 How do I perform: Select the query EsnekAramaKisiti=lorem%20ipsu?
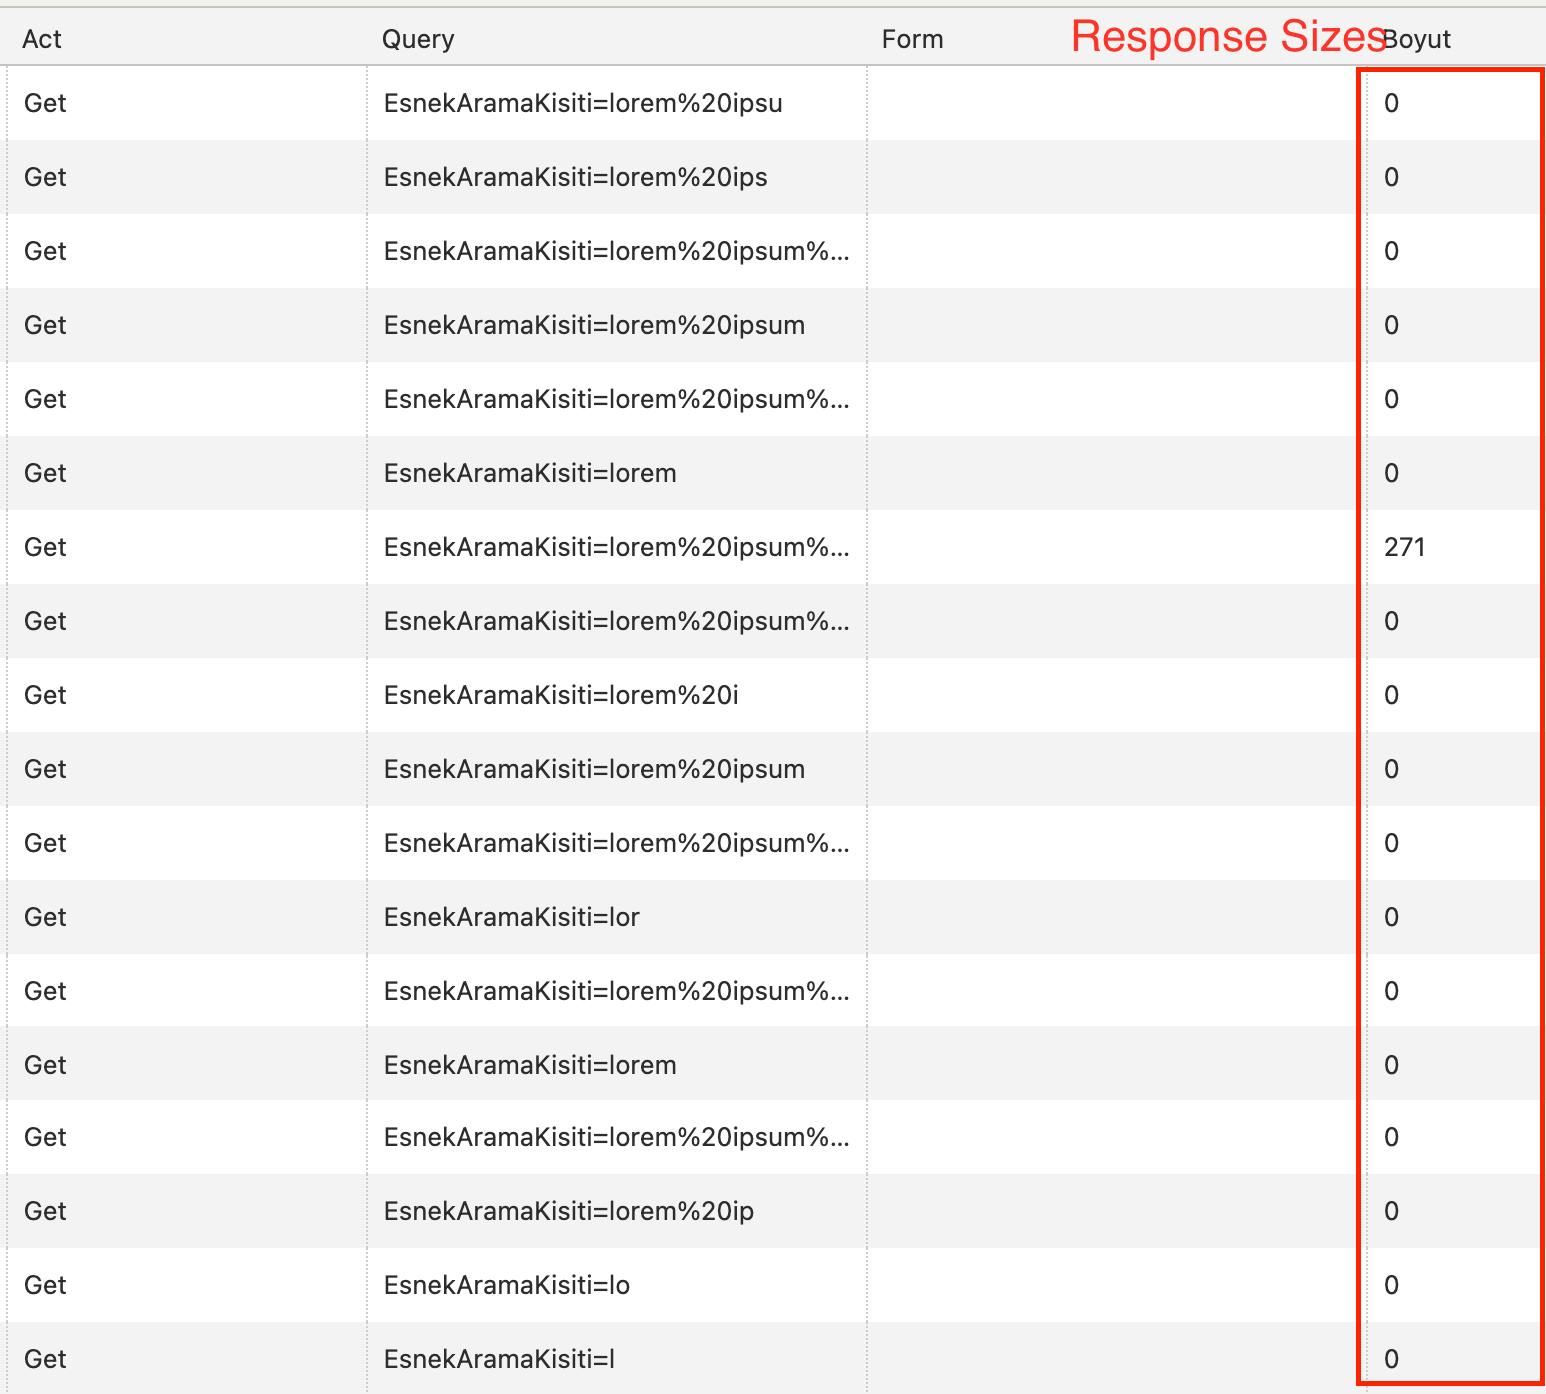coord(583,103)
